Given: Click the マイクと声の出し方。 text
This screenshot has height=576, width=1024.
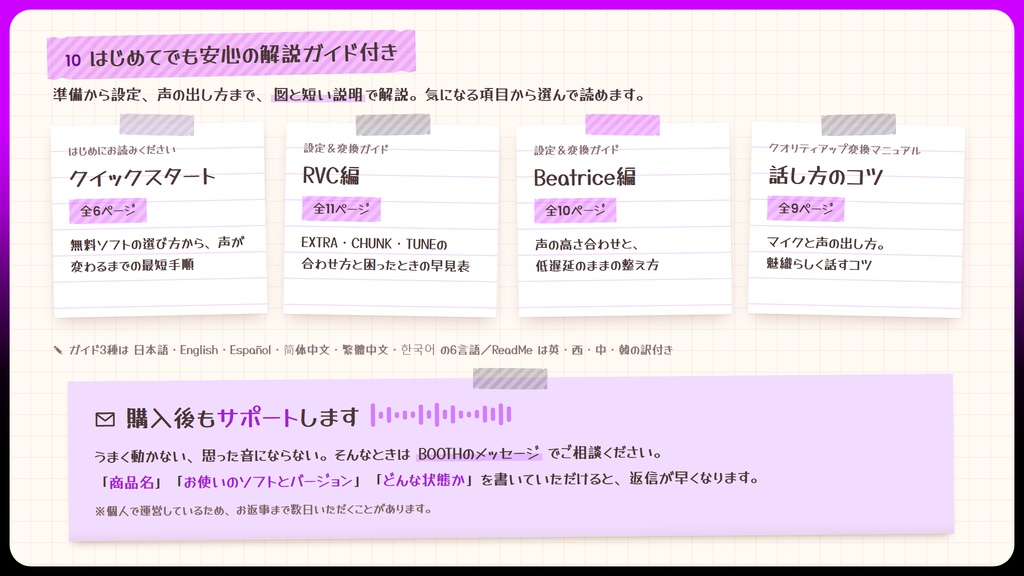Looking at the screenshot, I should tap(826, 244).
